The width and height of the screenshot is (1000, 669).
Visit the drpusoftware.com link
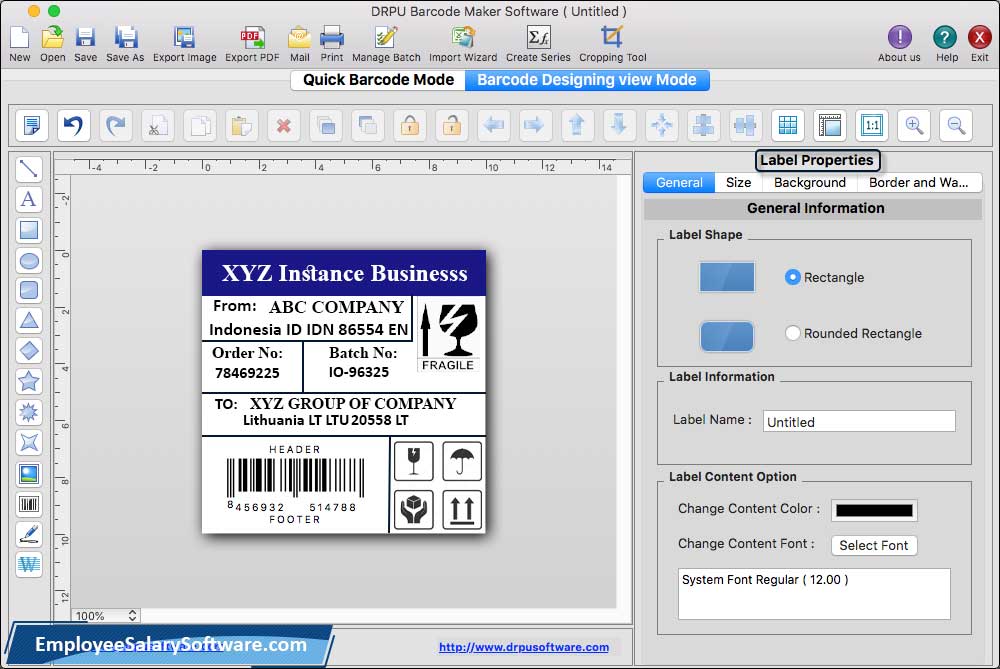coord(524,647)
